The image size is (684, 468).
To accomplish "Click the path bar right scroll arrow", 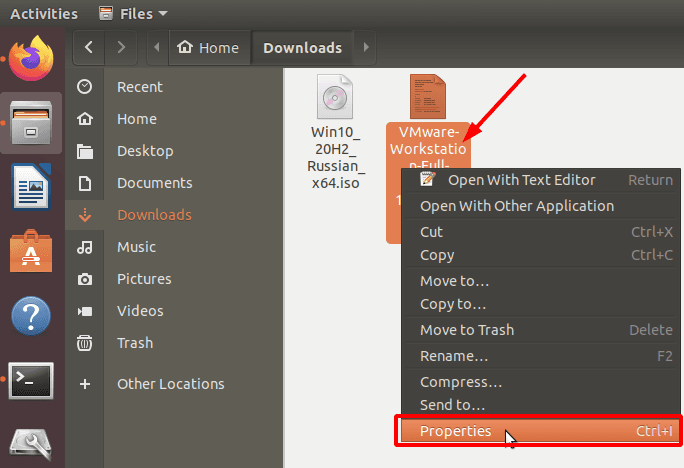I will [366, 47].
